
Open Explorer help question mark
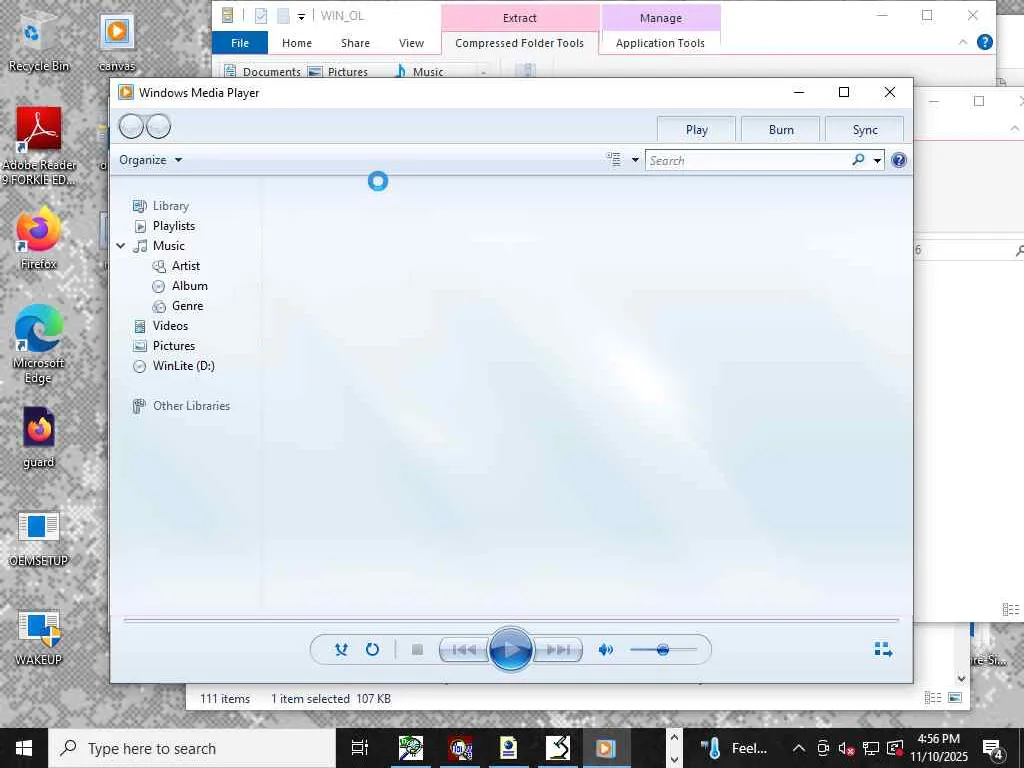click(985, 42)
